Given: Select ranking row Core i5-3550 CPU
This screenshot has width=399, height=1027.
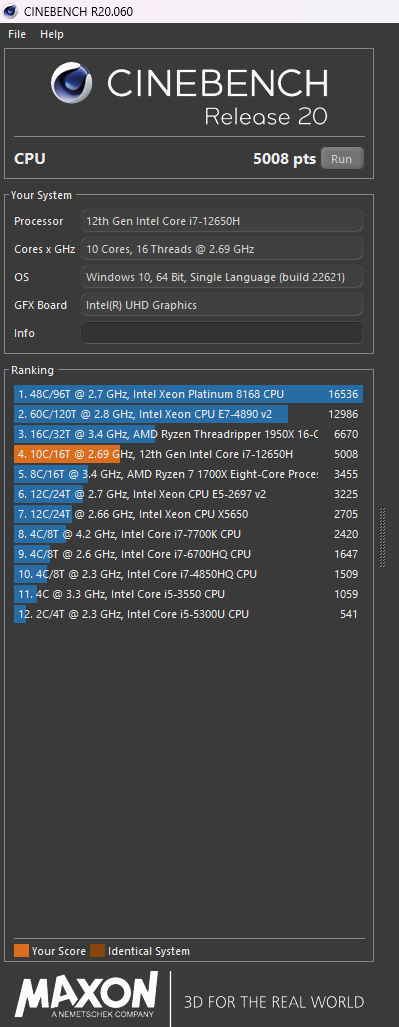Looking at the screenshot, I should click(188, 594).
